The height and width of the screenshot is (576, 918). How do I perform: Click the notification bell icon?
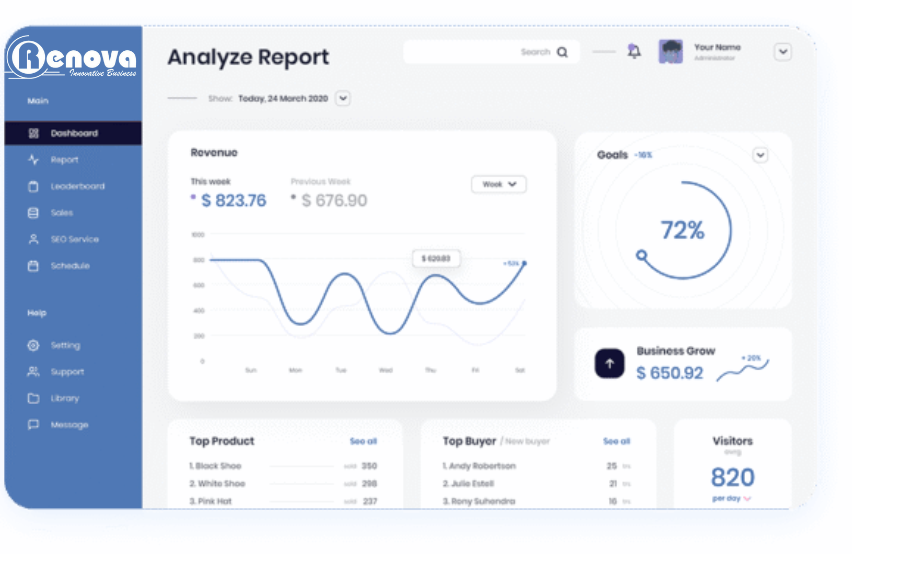pos(634,52)
